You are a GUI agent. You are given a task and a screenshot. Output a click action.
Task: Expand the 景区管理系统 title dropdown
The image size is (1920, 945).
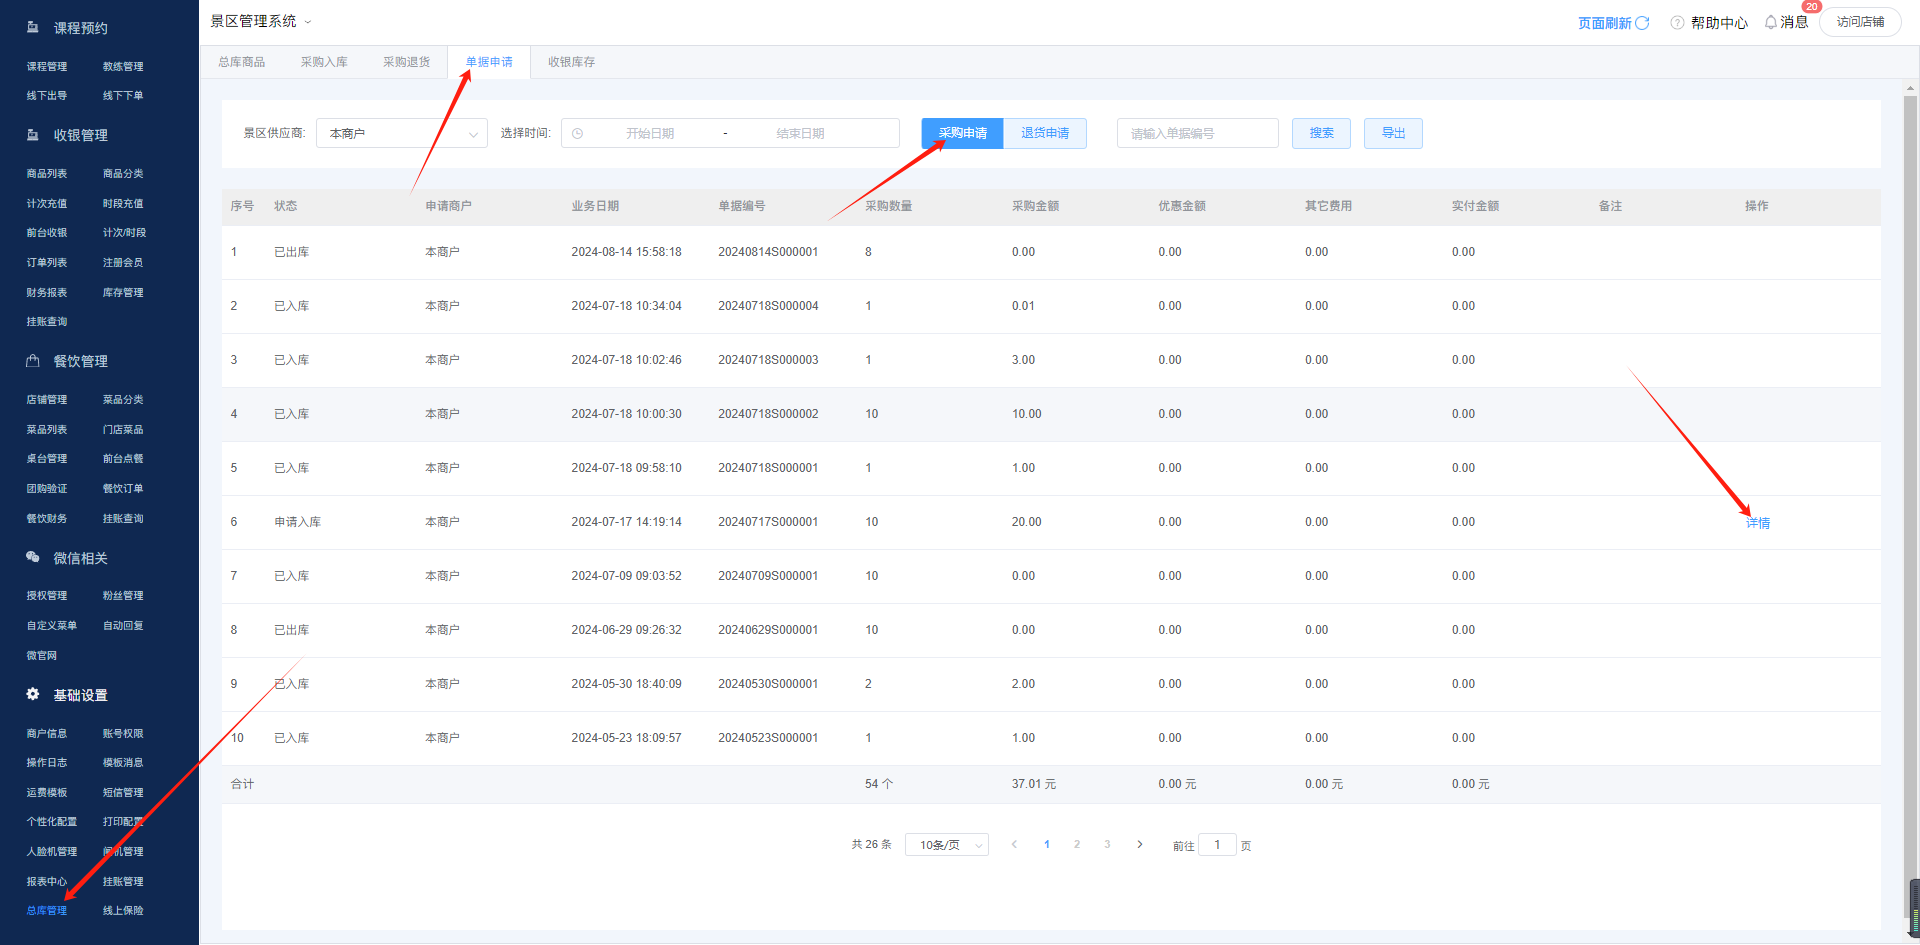307,22
